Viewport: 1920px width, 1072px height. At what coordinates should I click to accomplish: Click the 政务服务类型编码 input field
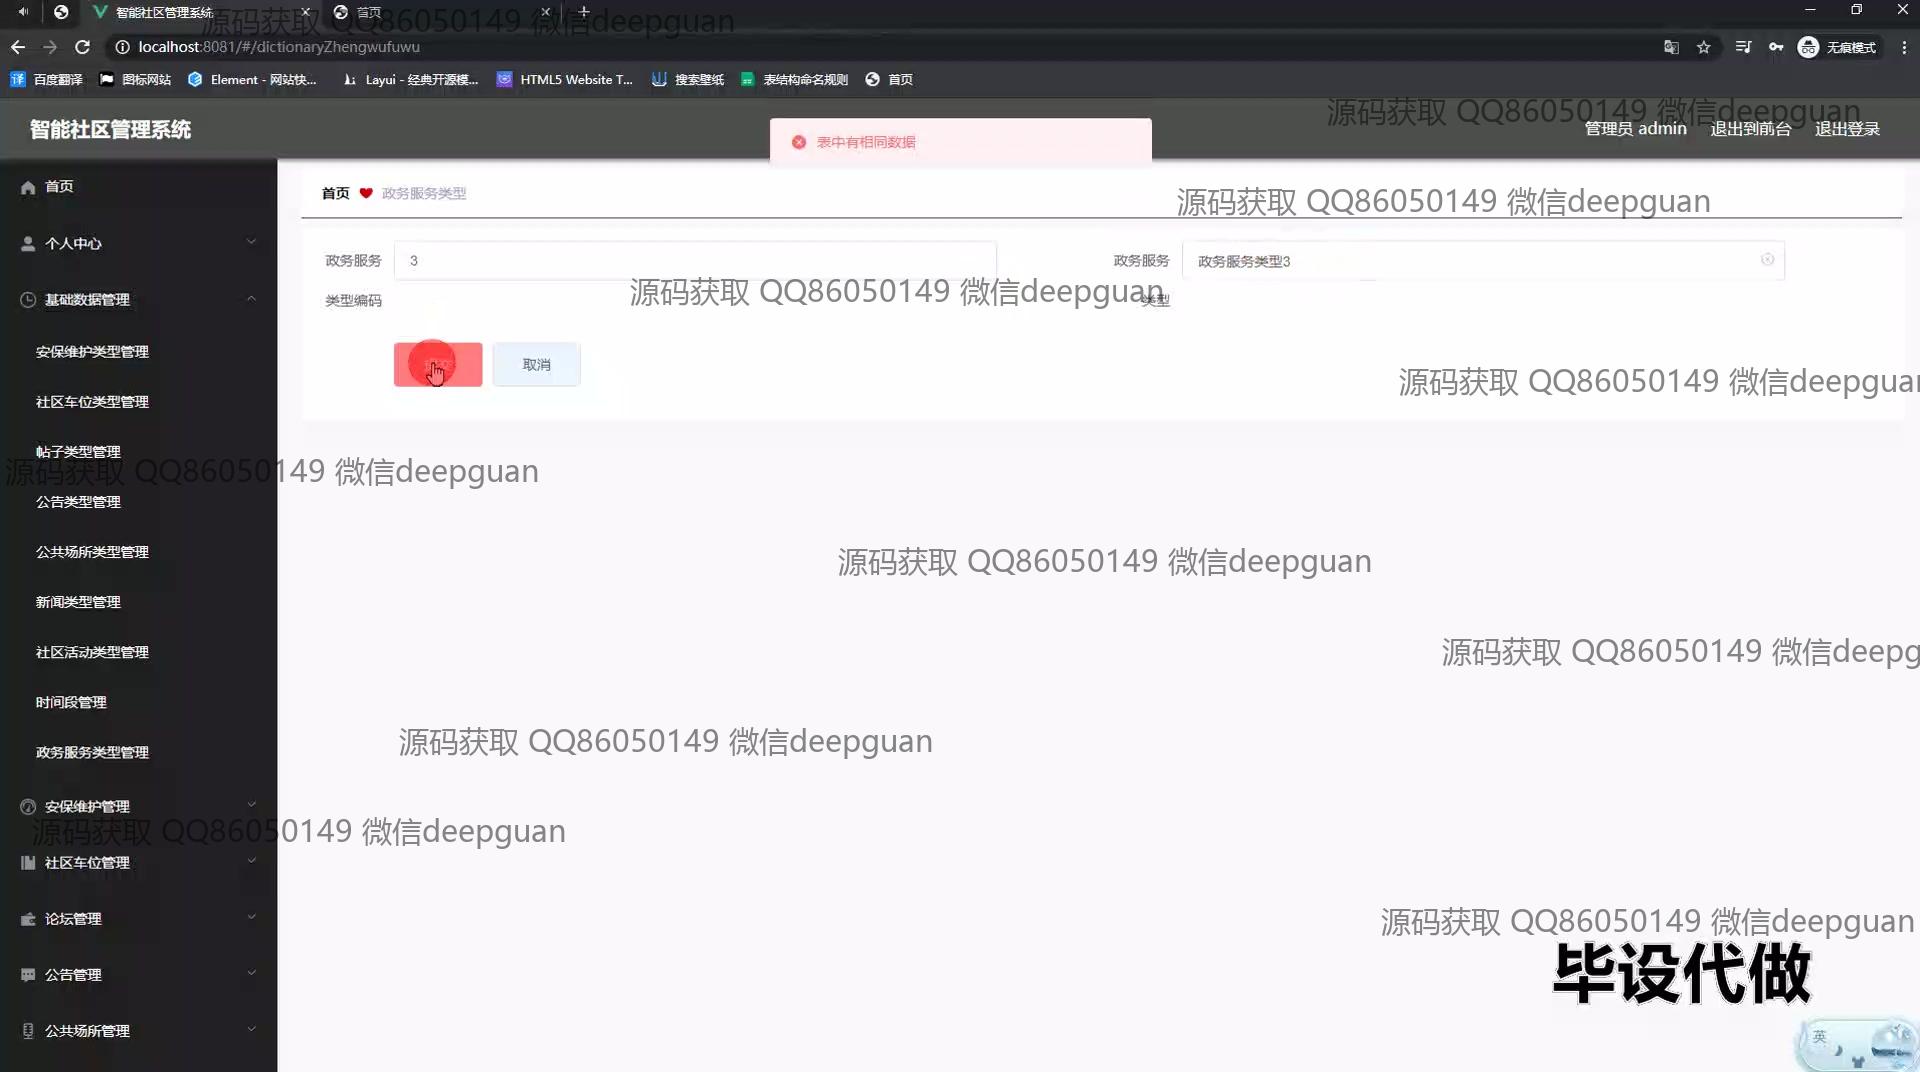pos(695,261)
